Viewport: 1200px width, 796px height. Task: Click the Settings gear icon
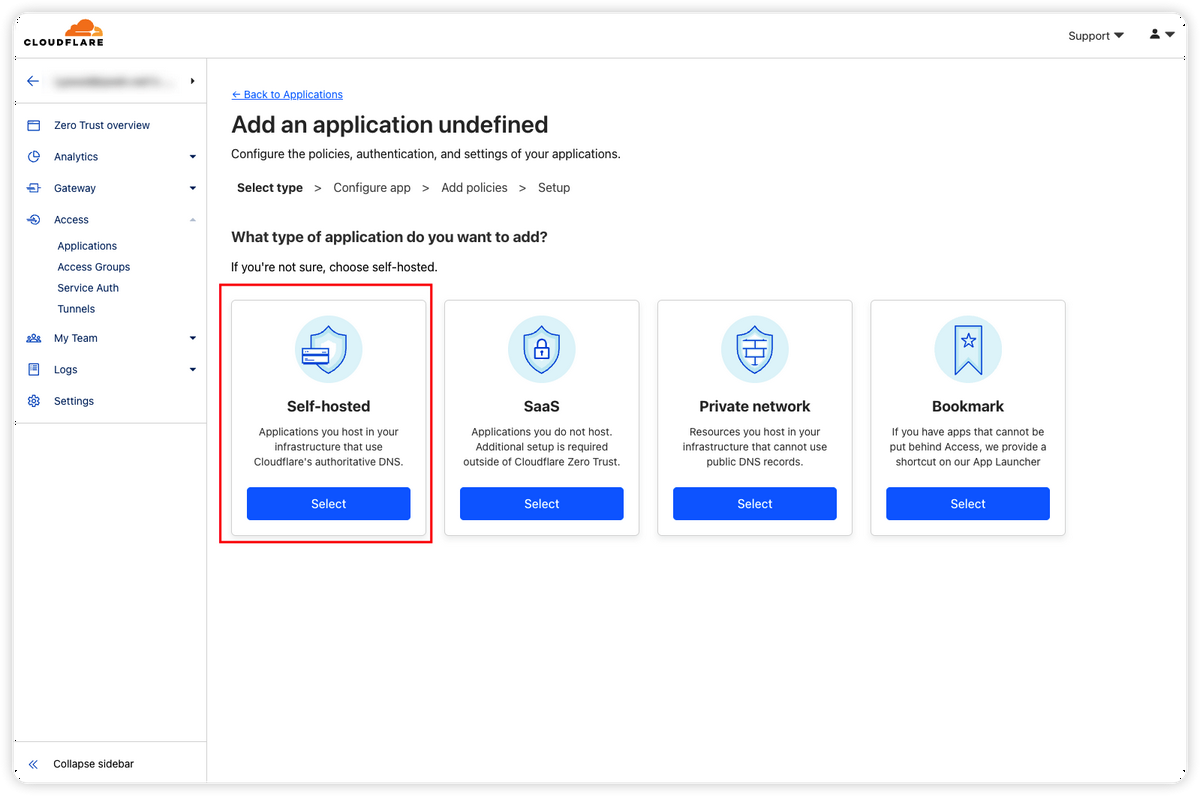(x=34, y=401)
